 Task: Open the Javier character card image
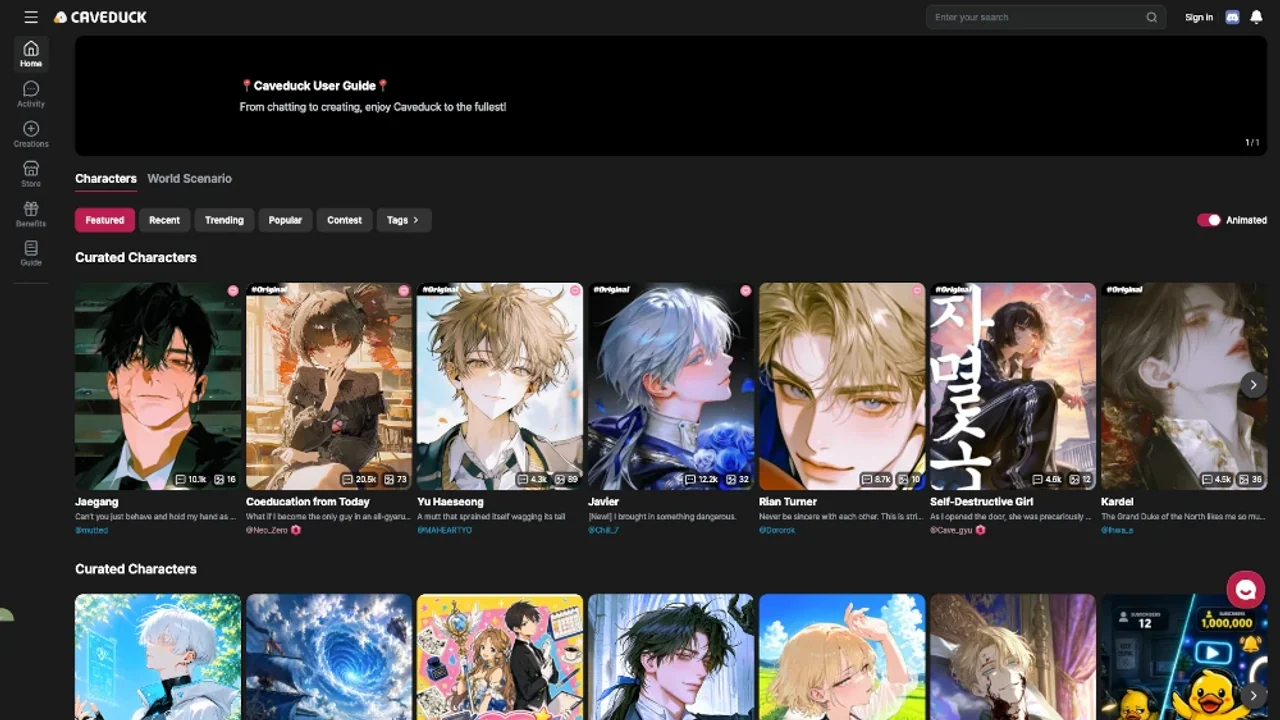coord(671,386)
